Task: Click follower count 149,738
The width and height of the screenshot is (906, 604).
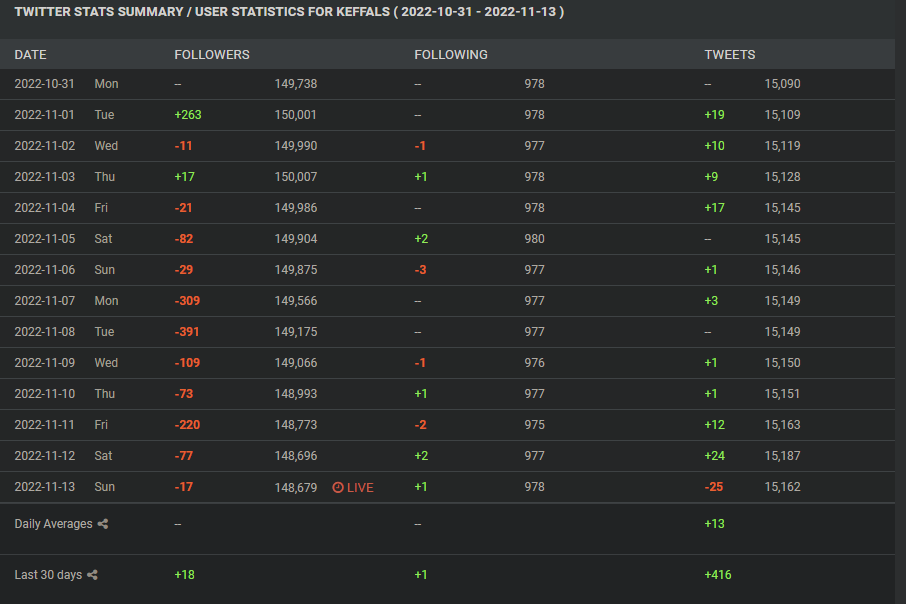Action: [296, 84]
